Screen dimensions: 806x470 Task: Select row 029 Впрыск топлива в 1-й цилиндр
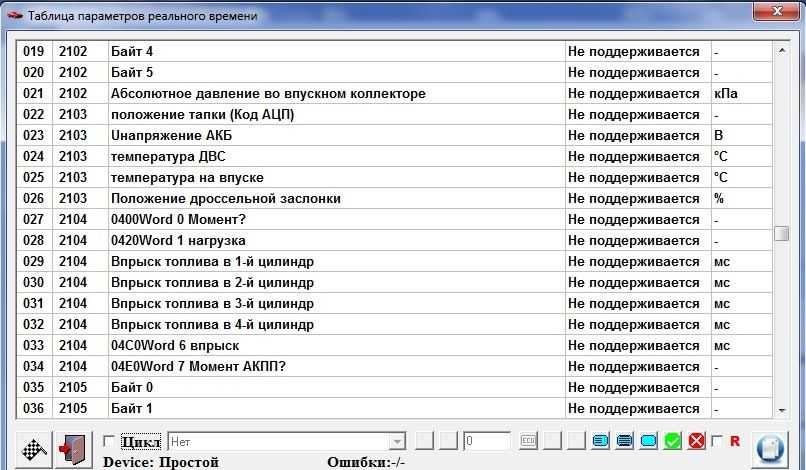[212, 261]
